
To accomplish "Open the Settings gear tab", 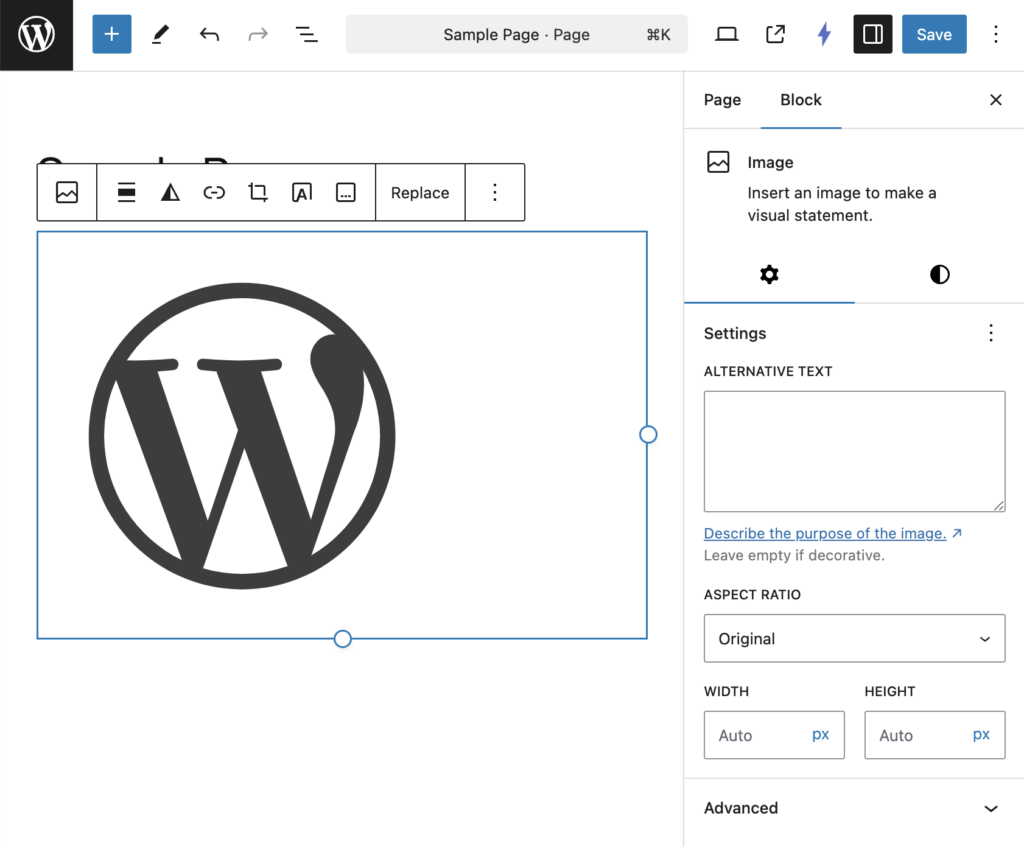I will click(x=769, y=274).
